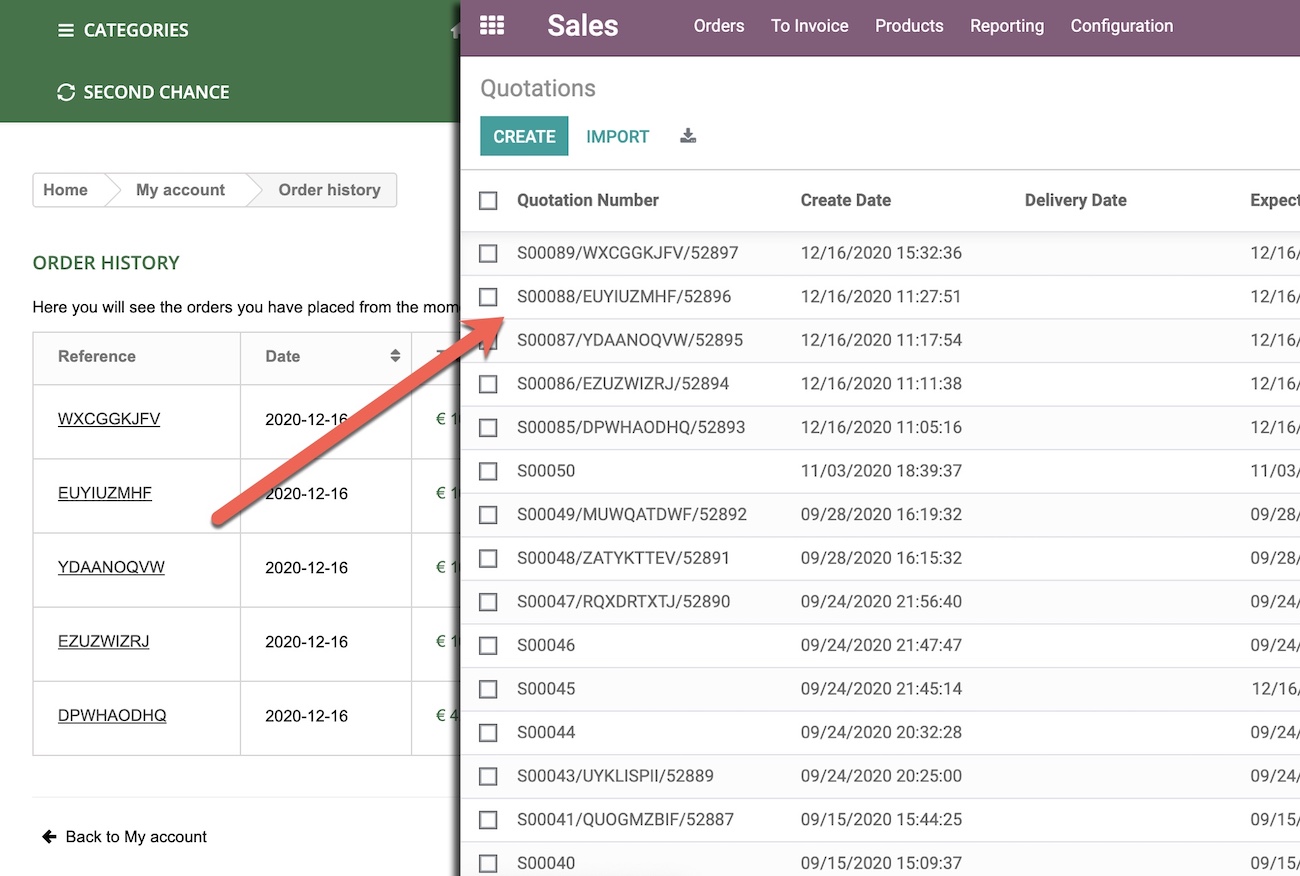This screenshot has width=1300, height=876.
Task: Tick the checkbox for S00043/UYKLISPII/52889
Action: [488, 776]
